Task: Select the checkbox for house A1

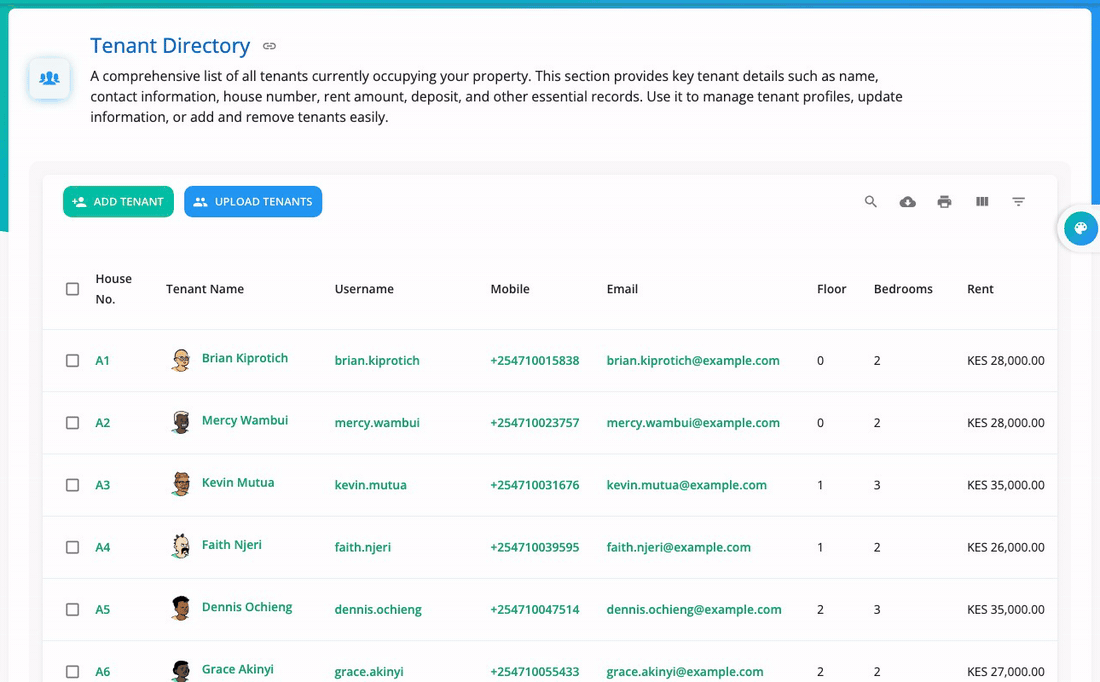Action: tap(72, 361)
